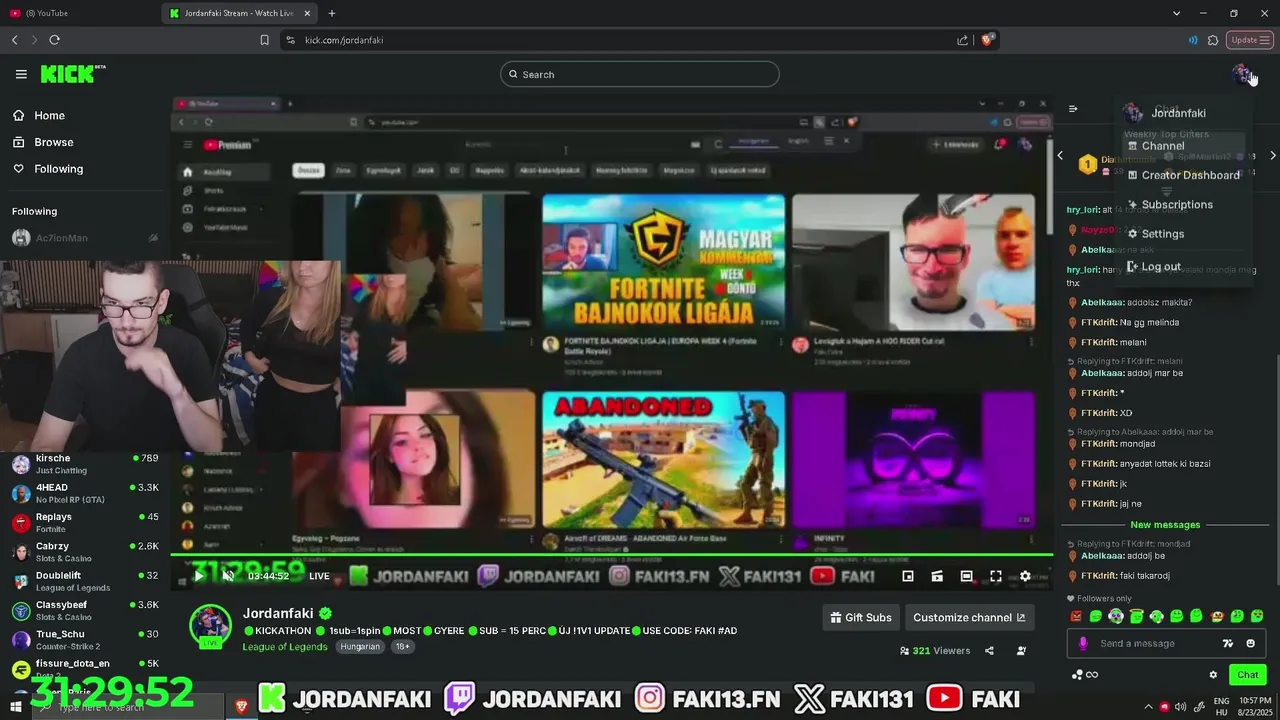This screenshot has width=1280, height=720.
Task: Show previous top gifters with left chevron
Action: coord(1061,155)
